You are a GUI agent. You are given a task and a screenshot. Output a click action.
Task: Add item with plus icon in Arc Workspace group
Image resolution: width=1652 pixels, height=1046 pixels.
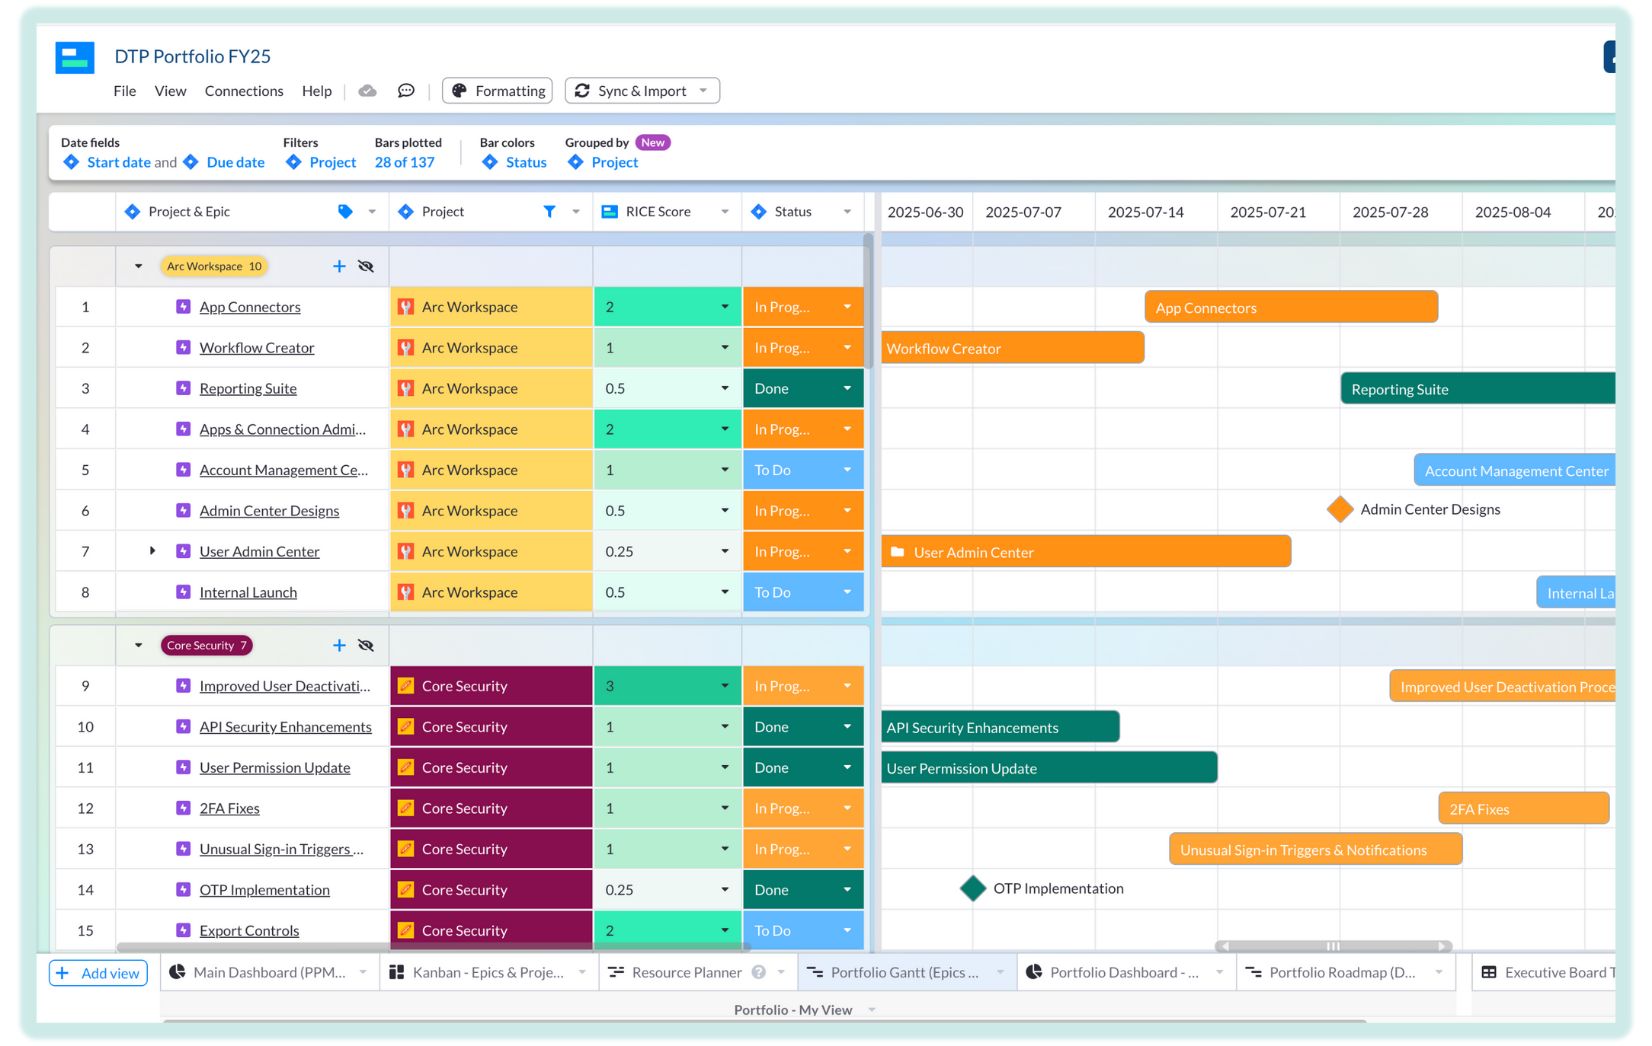(339, 266)
